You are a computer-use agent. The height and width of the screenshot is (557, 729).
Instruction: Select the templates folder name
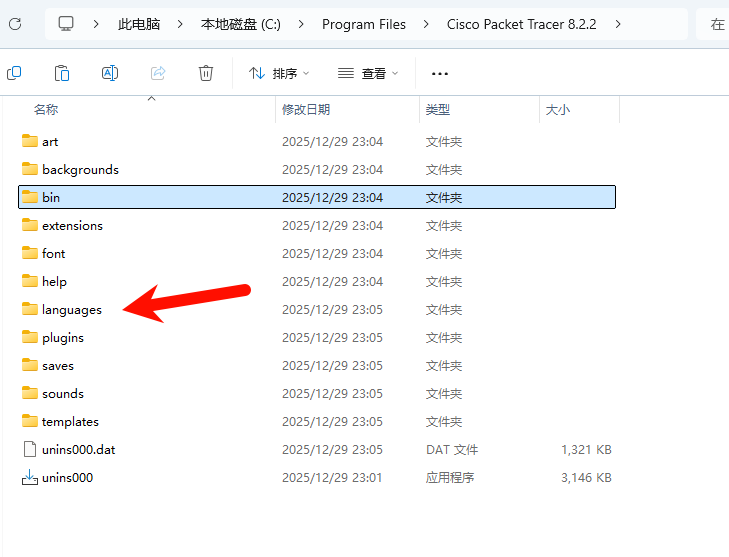[x=70, y=422]
